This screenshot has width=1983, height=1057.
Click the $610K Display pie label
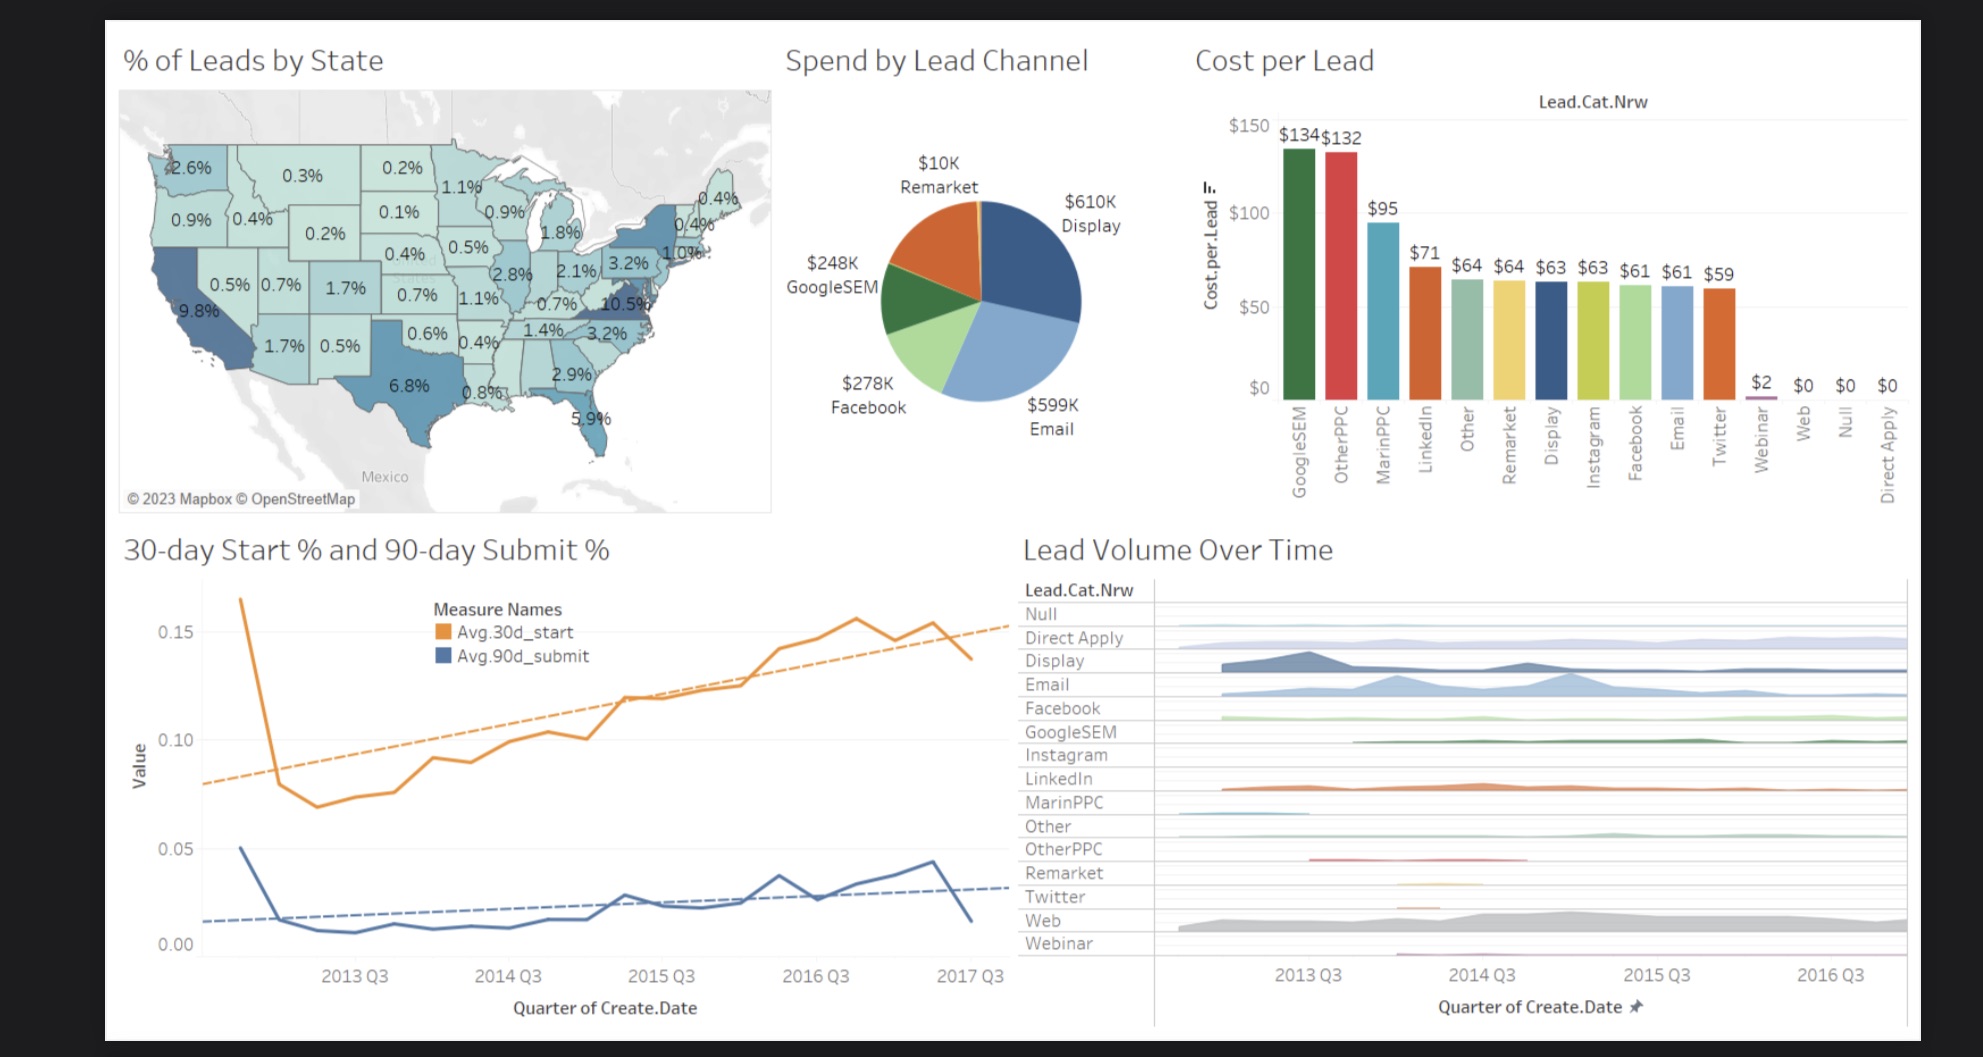(x=1090, y=214)
